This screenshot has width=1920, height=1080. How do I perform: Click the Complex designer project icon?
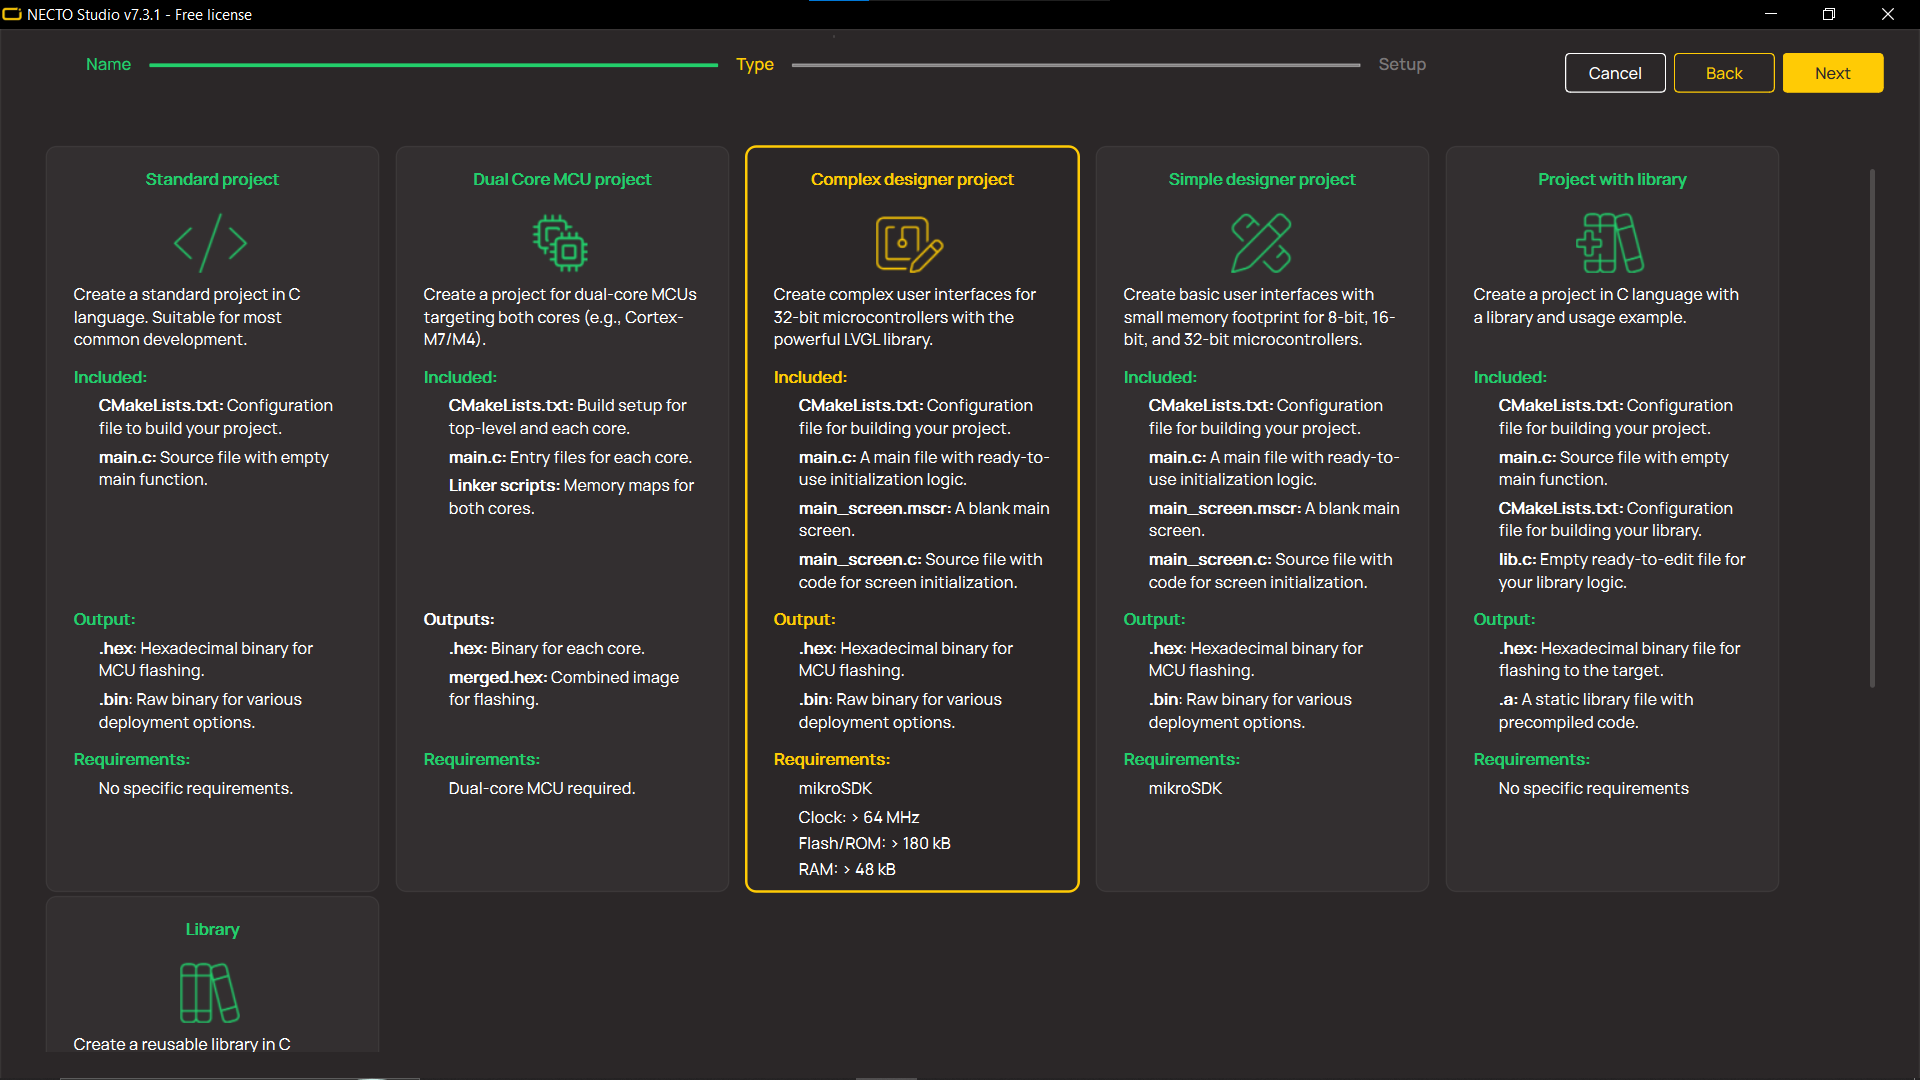point(909,243)
